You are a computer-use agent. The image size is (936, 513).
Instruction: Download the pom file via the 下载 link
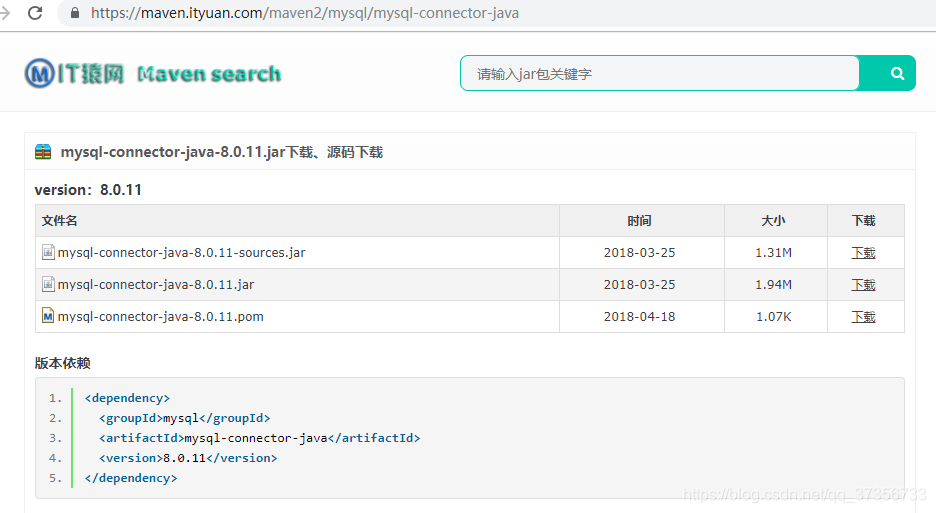(x=863, y=317)
